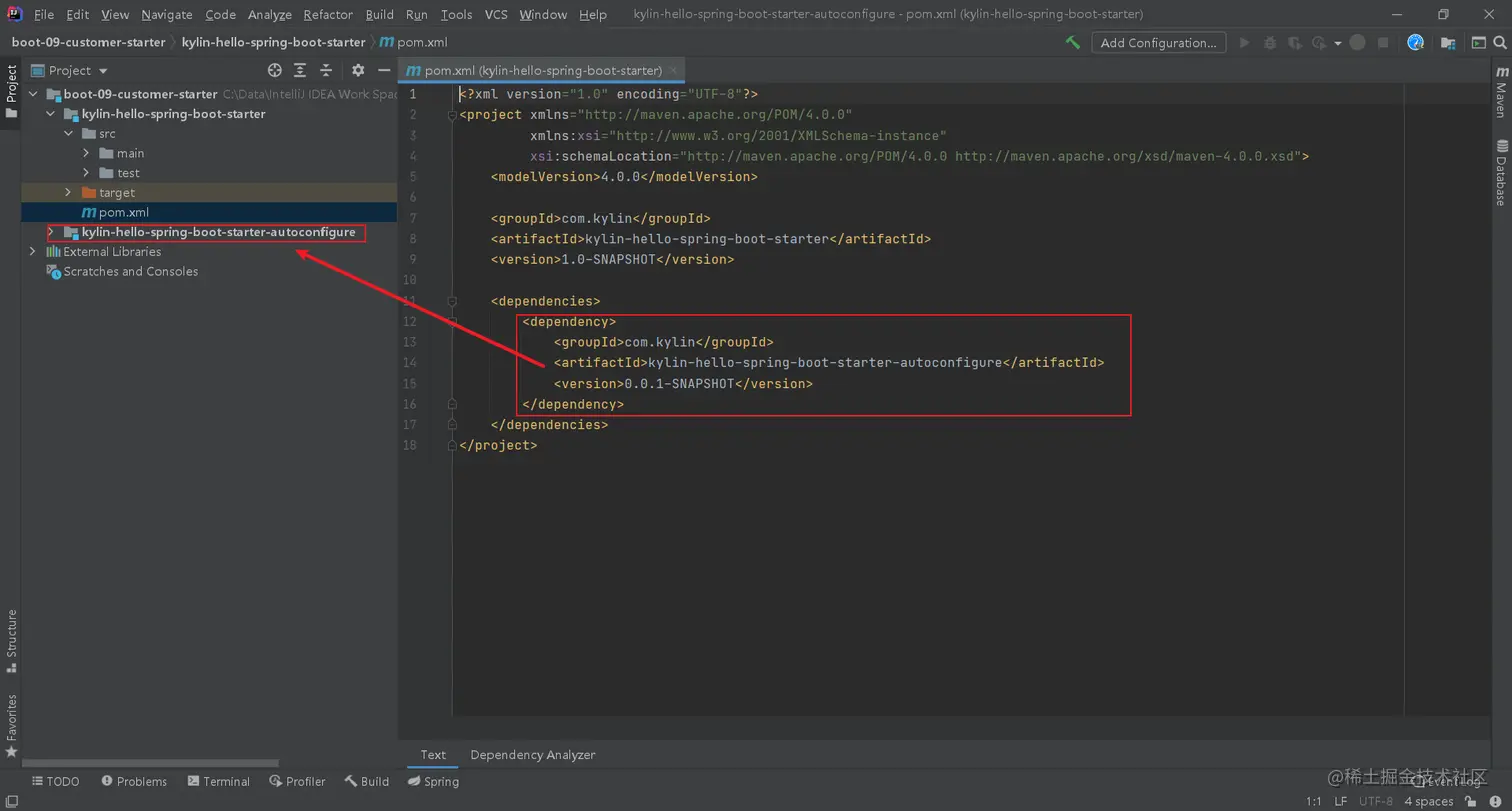Select Scratches and Consoles in the tree
The height and width of the screenshot is (811, 1512).
(x=130, y=271)
